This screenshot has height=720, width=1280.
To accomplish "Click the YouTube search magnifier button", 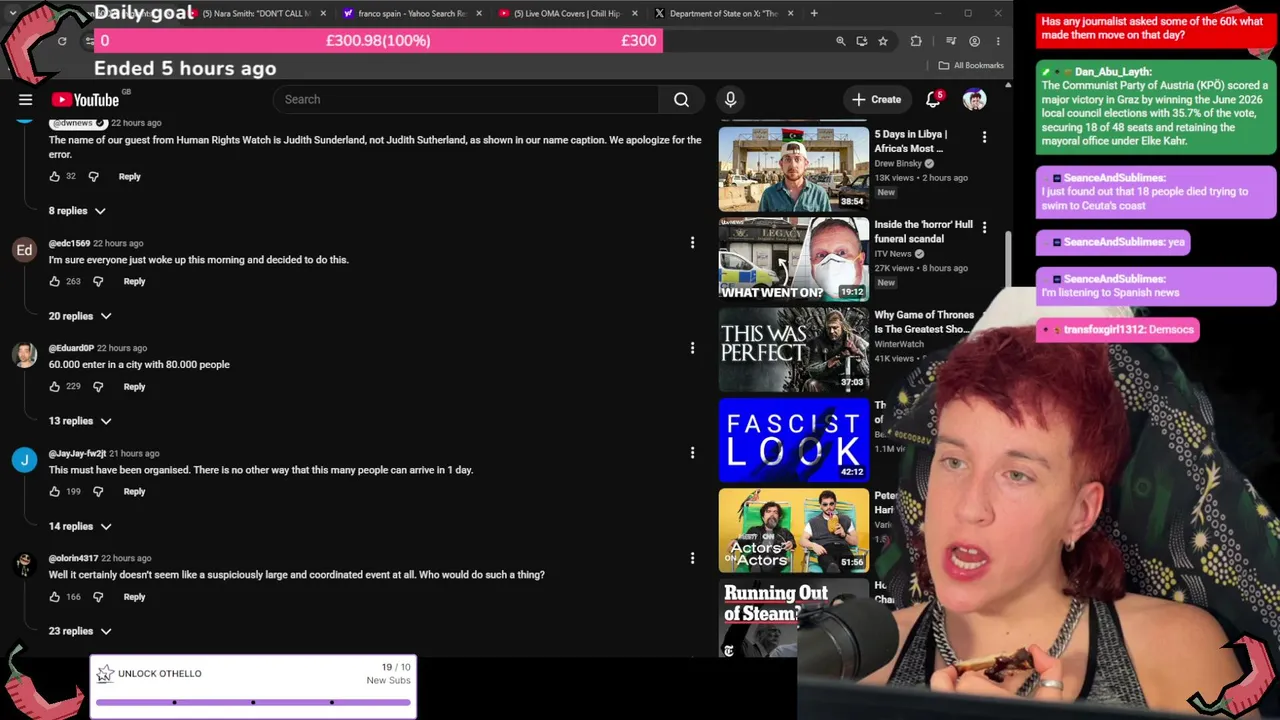I will click(x=681, y=99).
